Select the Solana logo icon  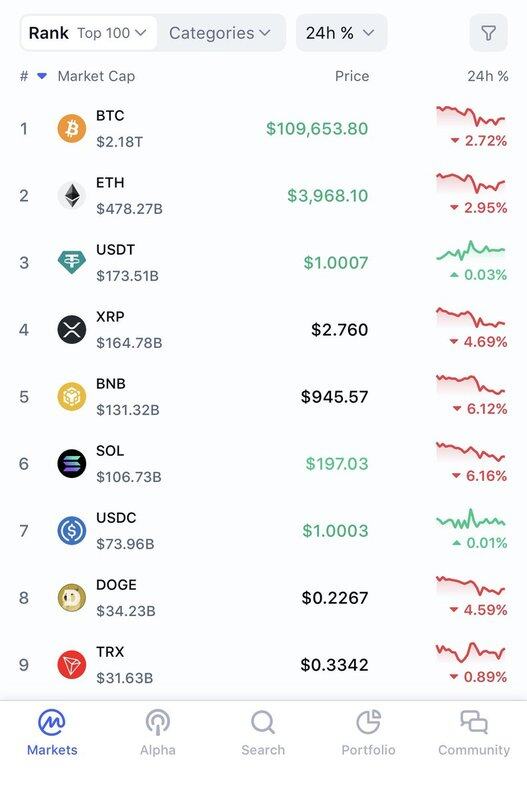(71, 464)
